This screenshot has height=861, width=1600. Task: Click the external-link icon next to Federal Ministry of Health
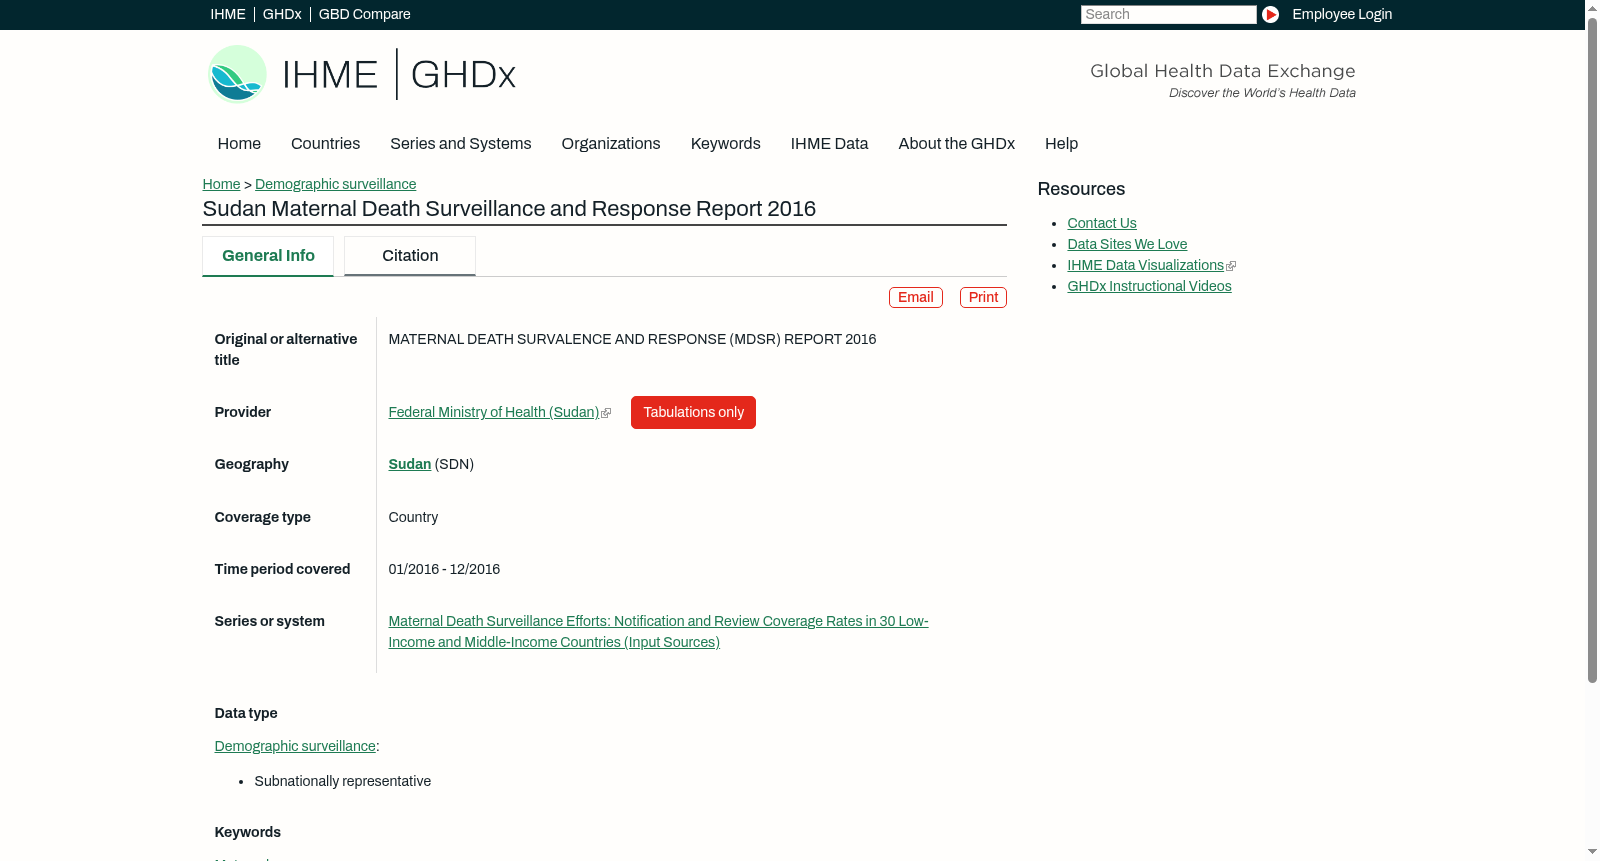606,413
